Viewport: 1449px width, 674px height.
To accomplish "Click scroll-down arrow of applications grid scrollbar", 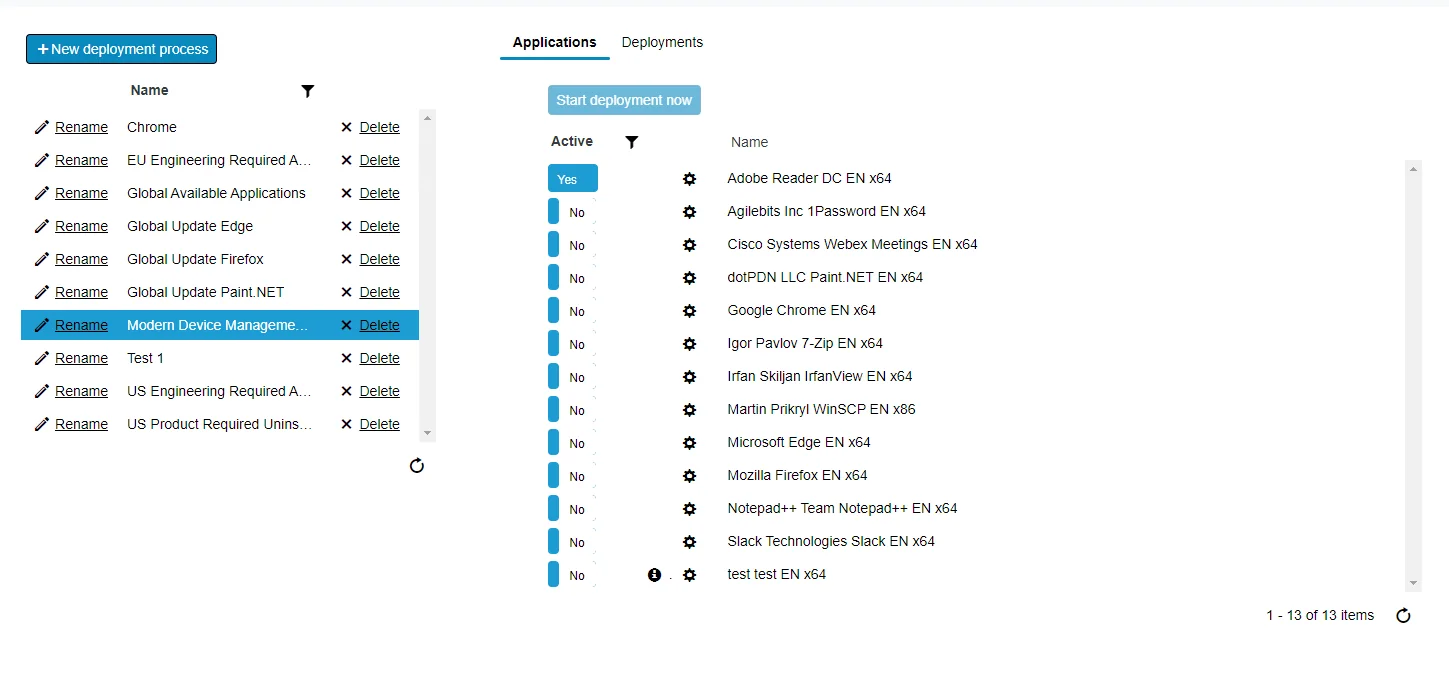I will point(1413,583).
